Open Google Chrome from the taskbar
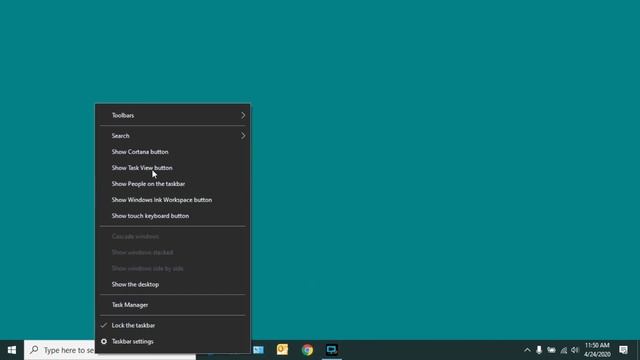This screenshot has width=640, height=360. 307,350
